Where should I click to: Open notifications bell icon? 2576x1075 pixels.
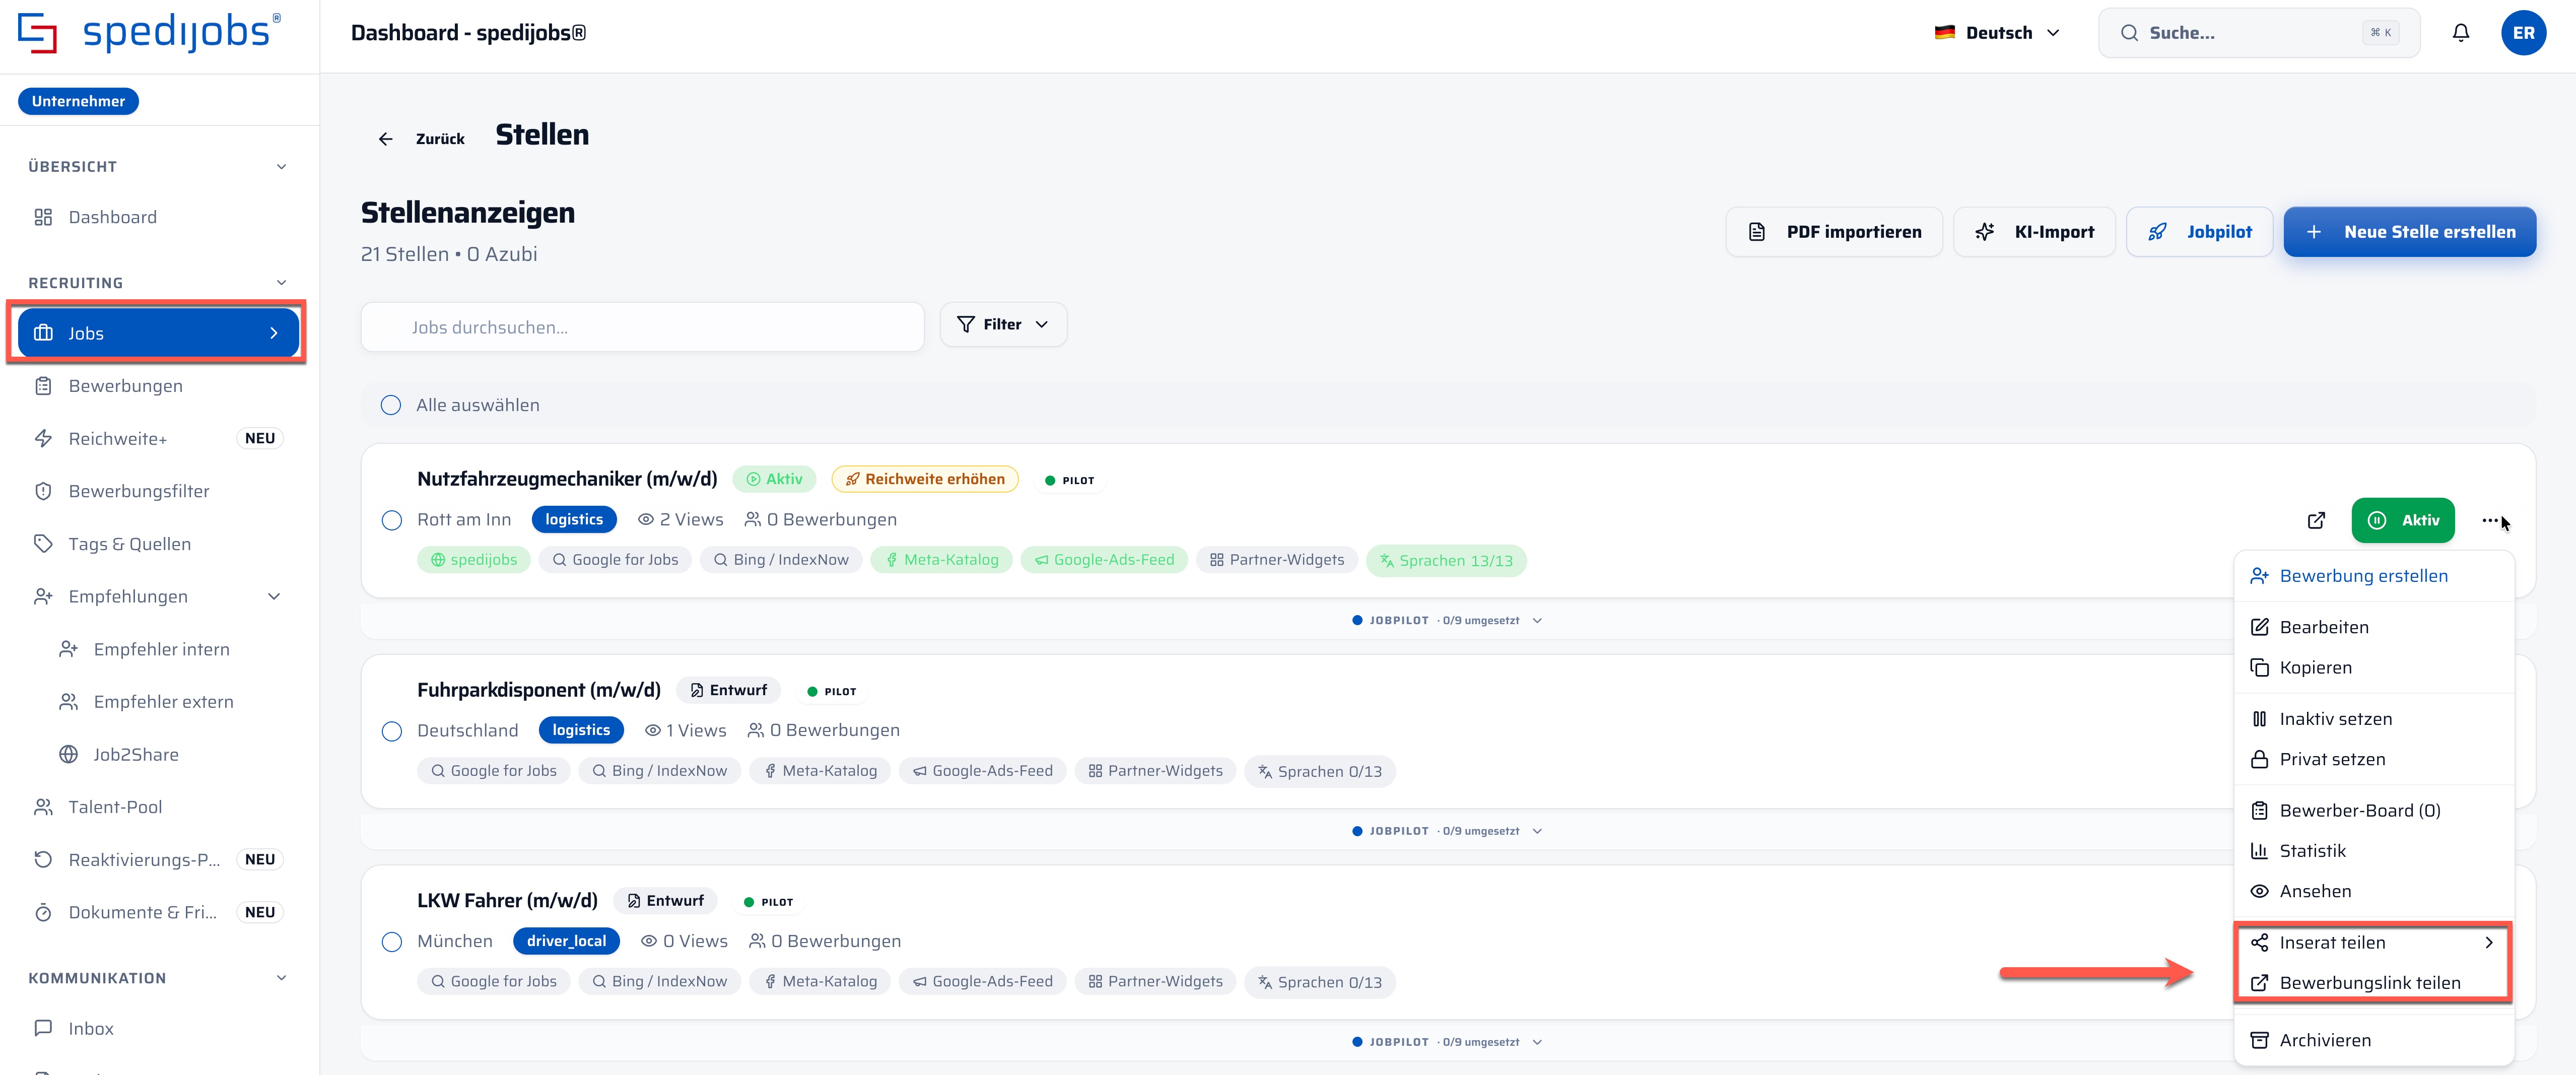click(2460, 33)
